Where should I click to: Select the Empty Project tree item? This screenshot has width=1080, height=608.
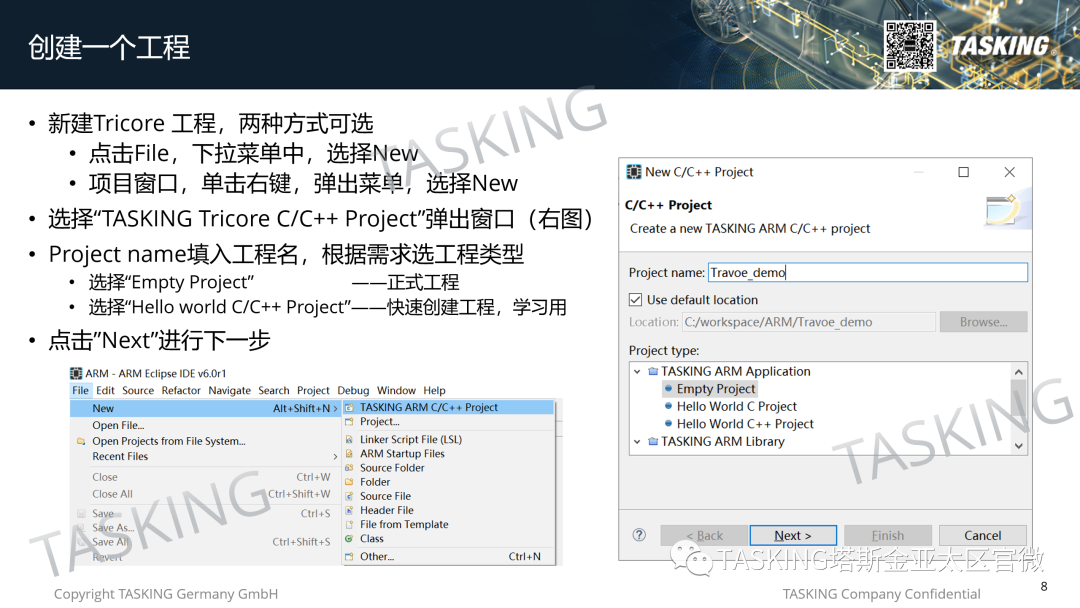(x=716, y=388)
